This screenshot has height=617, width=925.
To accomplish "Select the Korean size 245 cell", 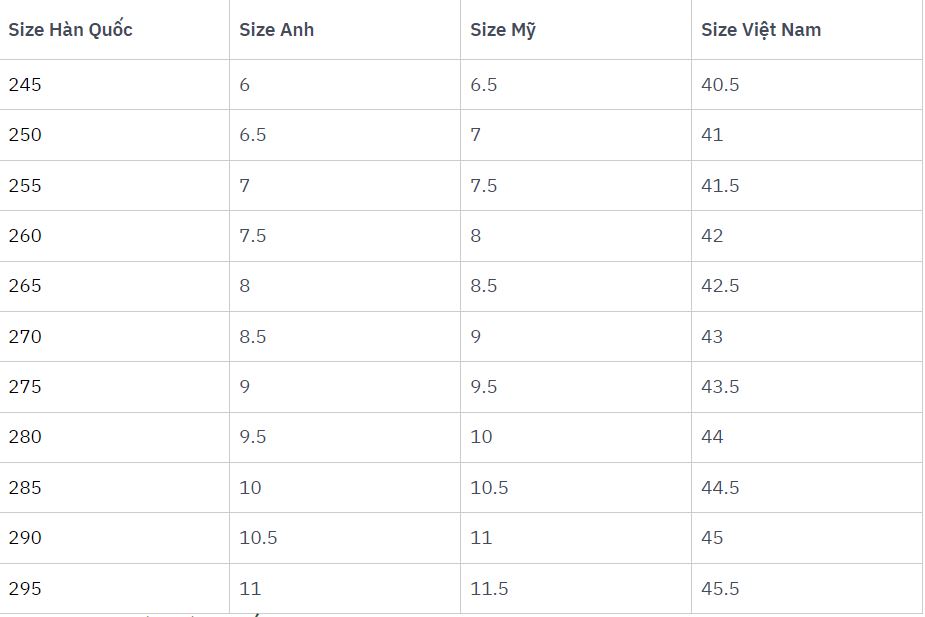I will click(x=25, y=85).
